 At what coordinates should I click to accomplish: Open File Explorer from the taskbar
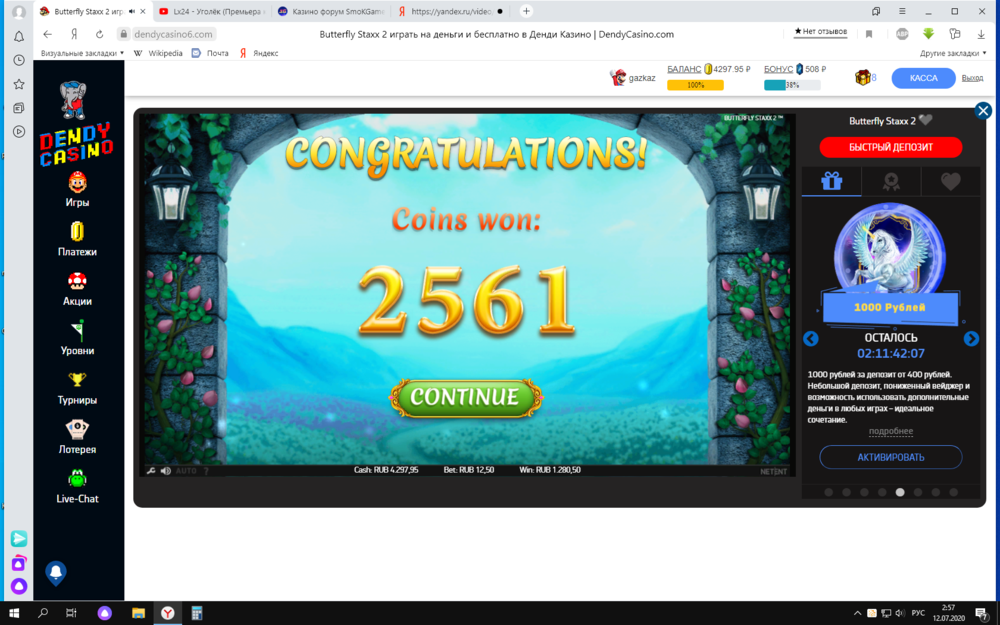pos(138,613)
